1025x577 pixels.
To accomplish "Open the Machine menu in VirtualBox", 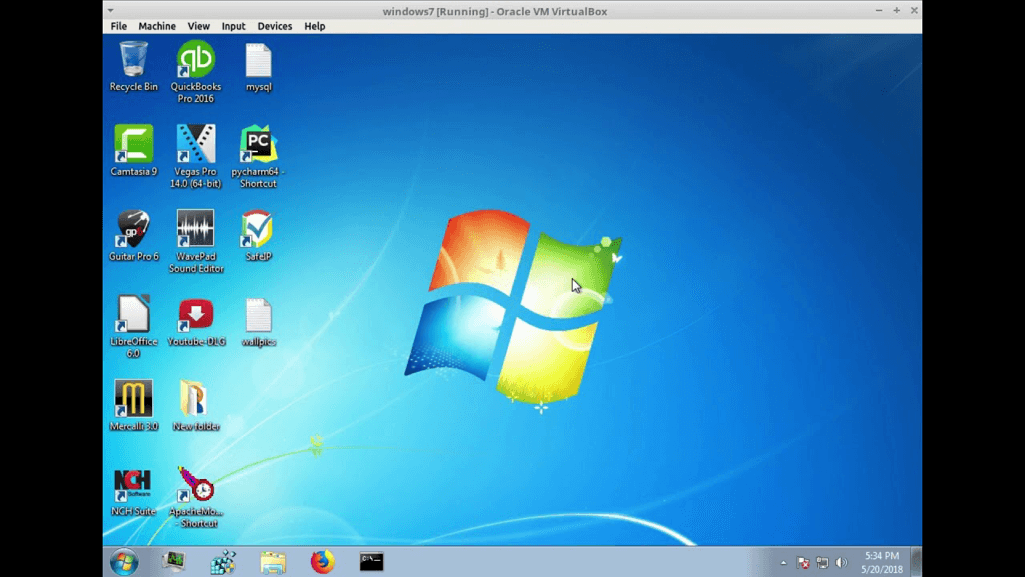I will pos(157,26).
